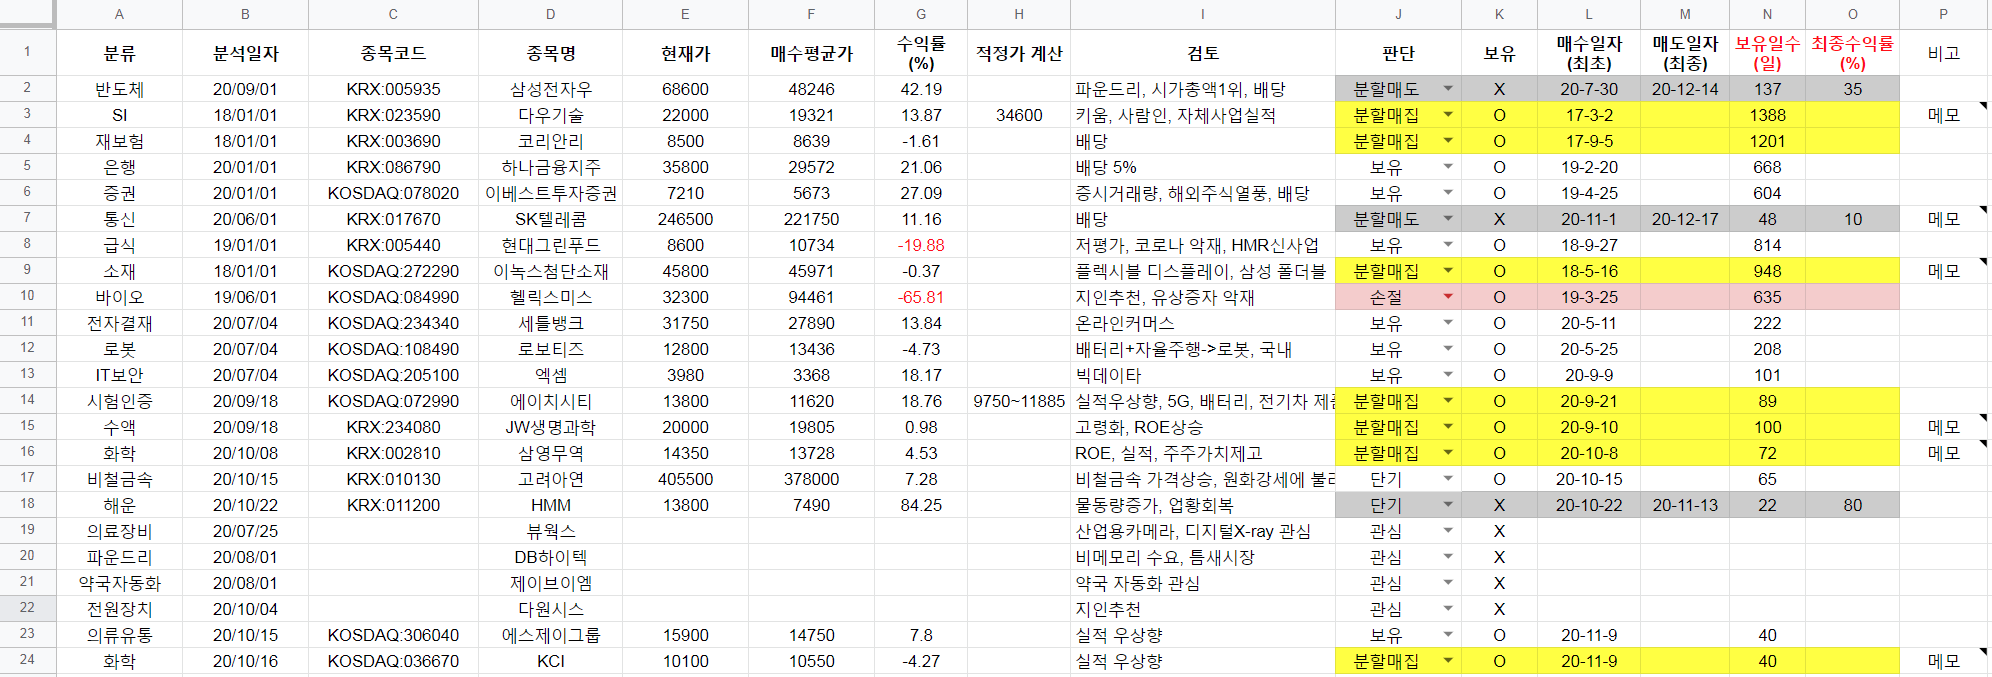The width and height of the screenshot is (1992, 677).
Task: Select column J header
Action: click(1398, 14)
